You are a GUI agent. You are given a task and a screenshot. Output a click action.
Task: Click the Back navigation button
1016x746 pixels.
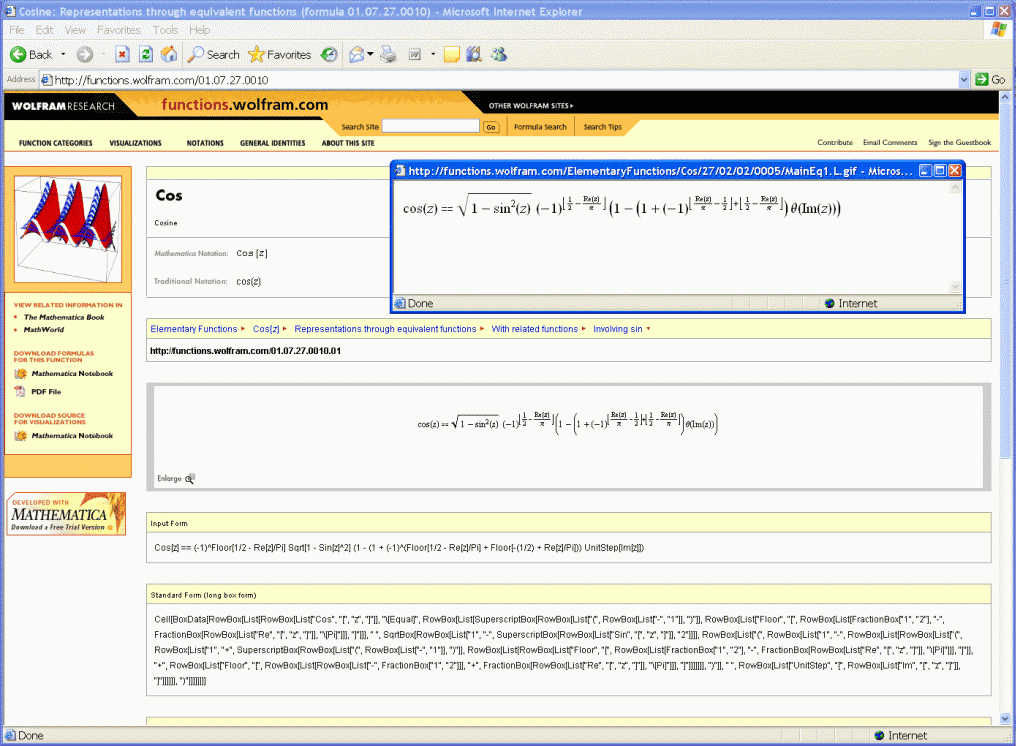coord(31,54)
